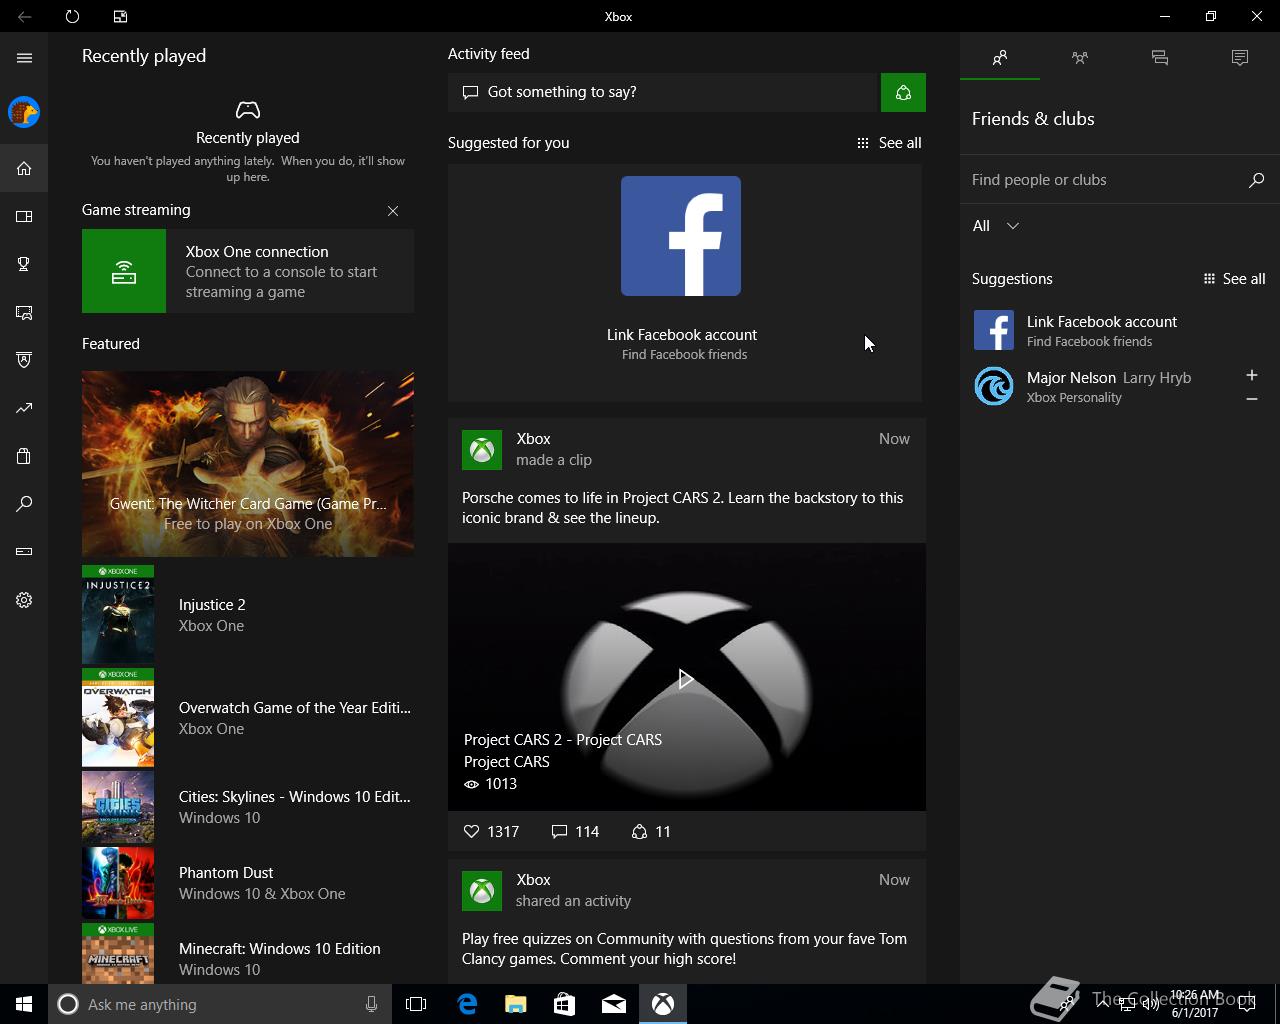
Task: Click Link Facebook account in Friends panel
Action: (1120, 330)
